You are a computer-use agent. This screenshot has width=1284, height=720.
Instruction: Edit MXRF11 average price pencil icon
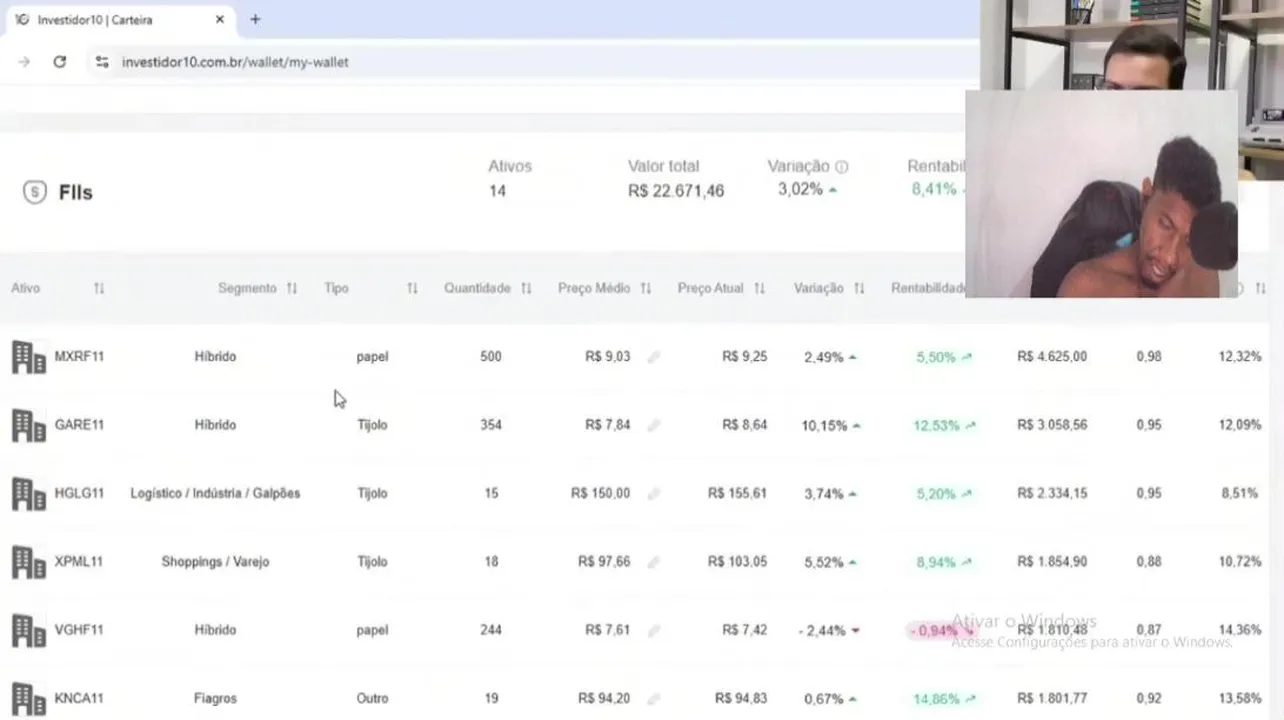(x=653, y=357)
